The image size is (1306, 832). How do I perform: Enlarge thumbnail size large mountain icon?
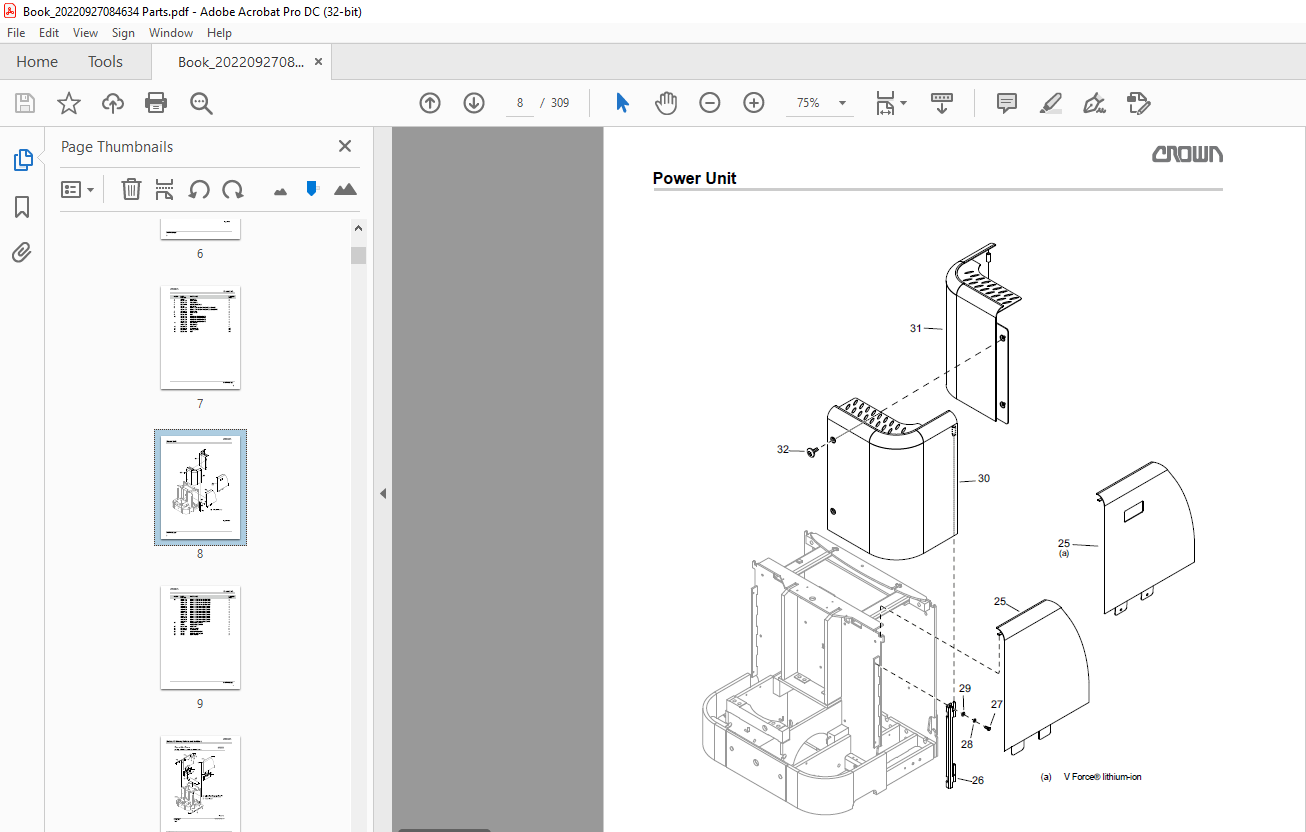tap(345, 189)
